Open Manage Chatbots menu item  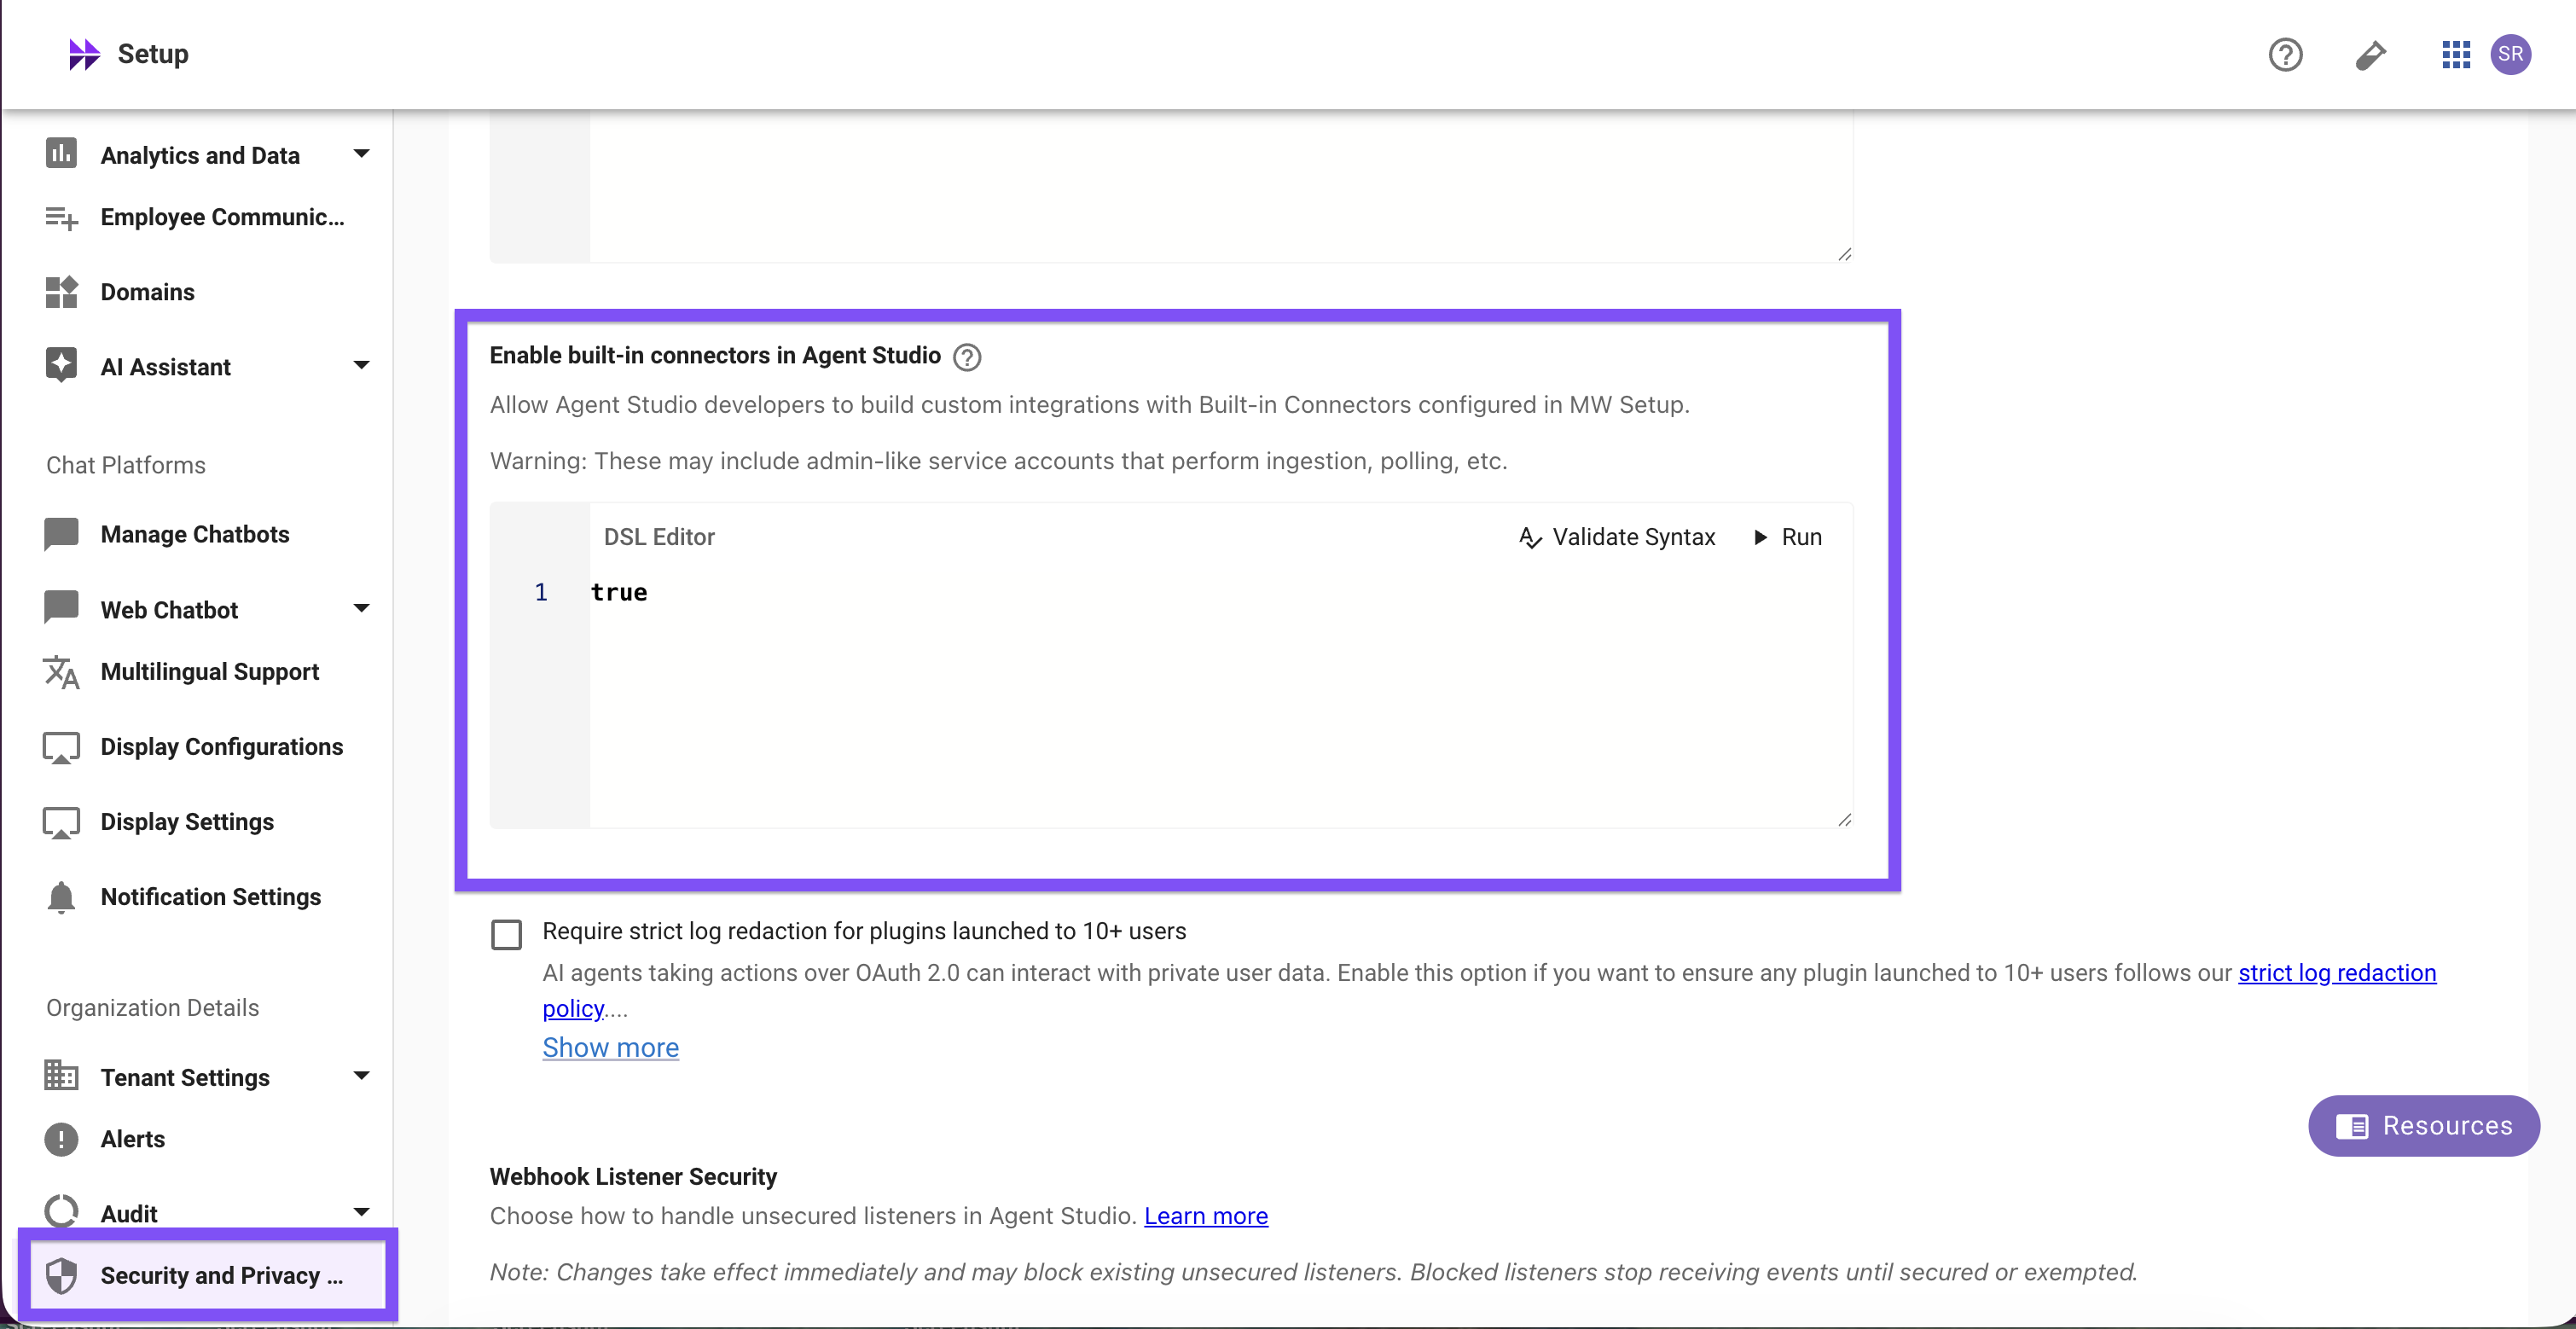(x=195, y=534)
